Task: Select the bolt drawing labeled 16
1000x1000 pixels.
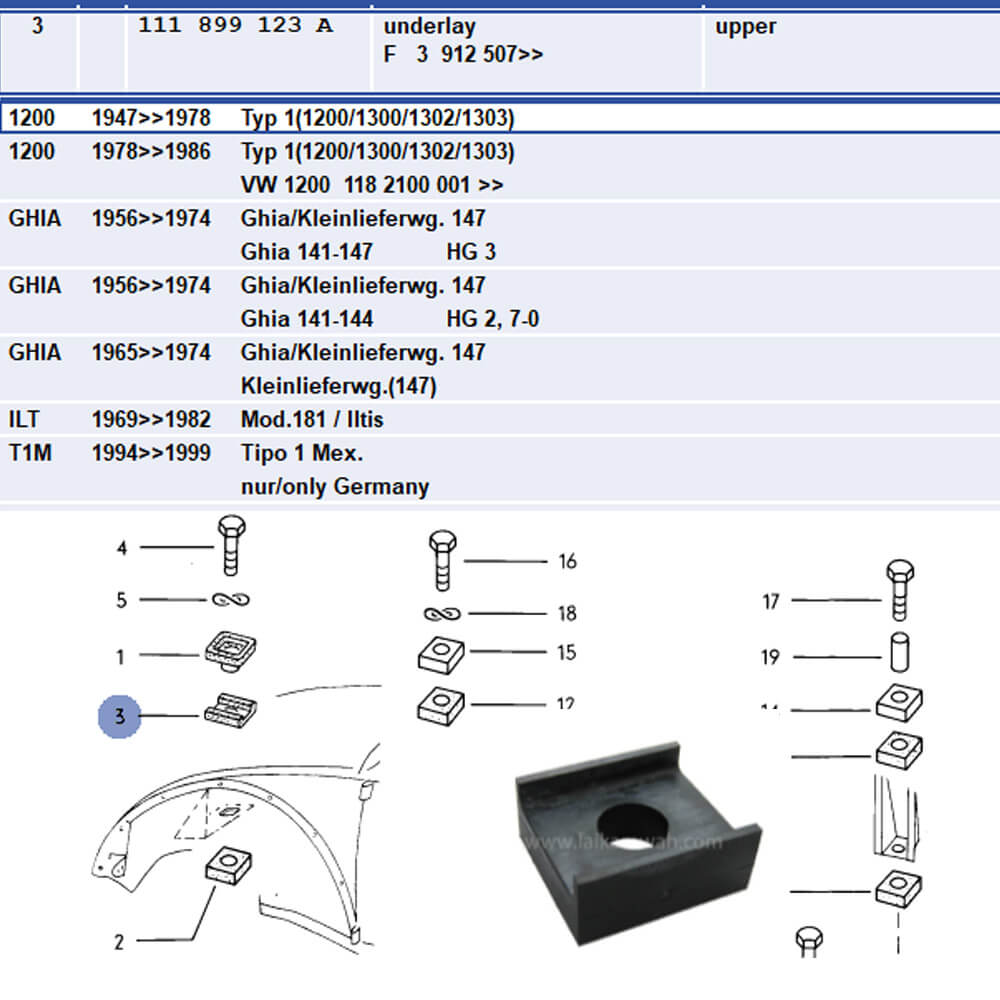Action: (441, 560)
